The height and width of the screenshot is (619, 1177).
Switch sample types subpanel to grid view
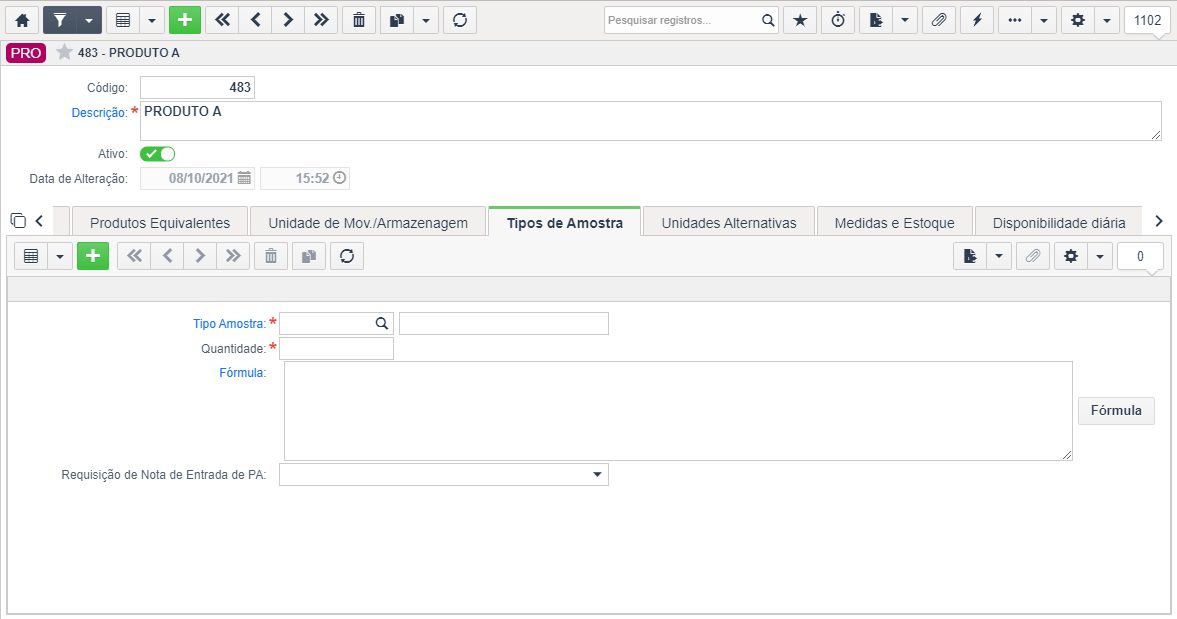click(31, 256)
